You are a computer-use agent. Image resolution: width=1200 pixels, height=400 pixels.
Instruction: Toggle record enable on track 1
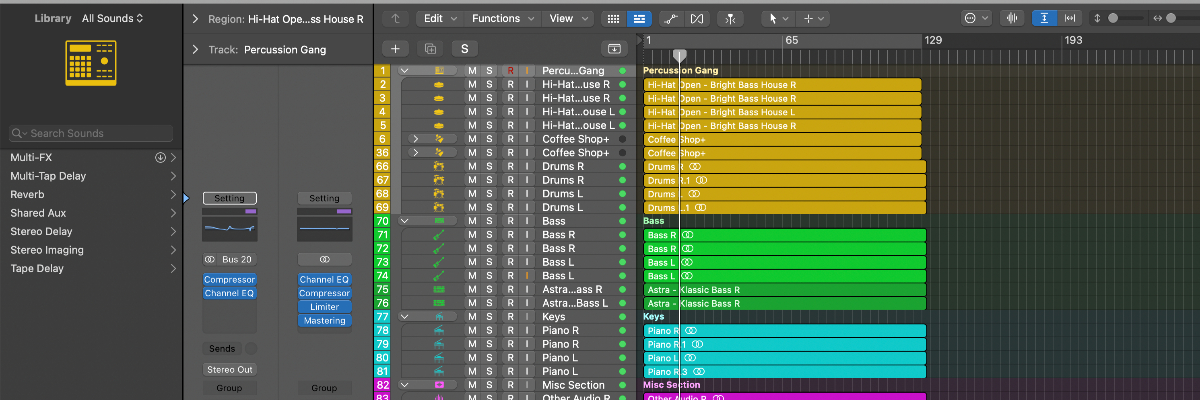point(510,71)
